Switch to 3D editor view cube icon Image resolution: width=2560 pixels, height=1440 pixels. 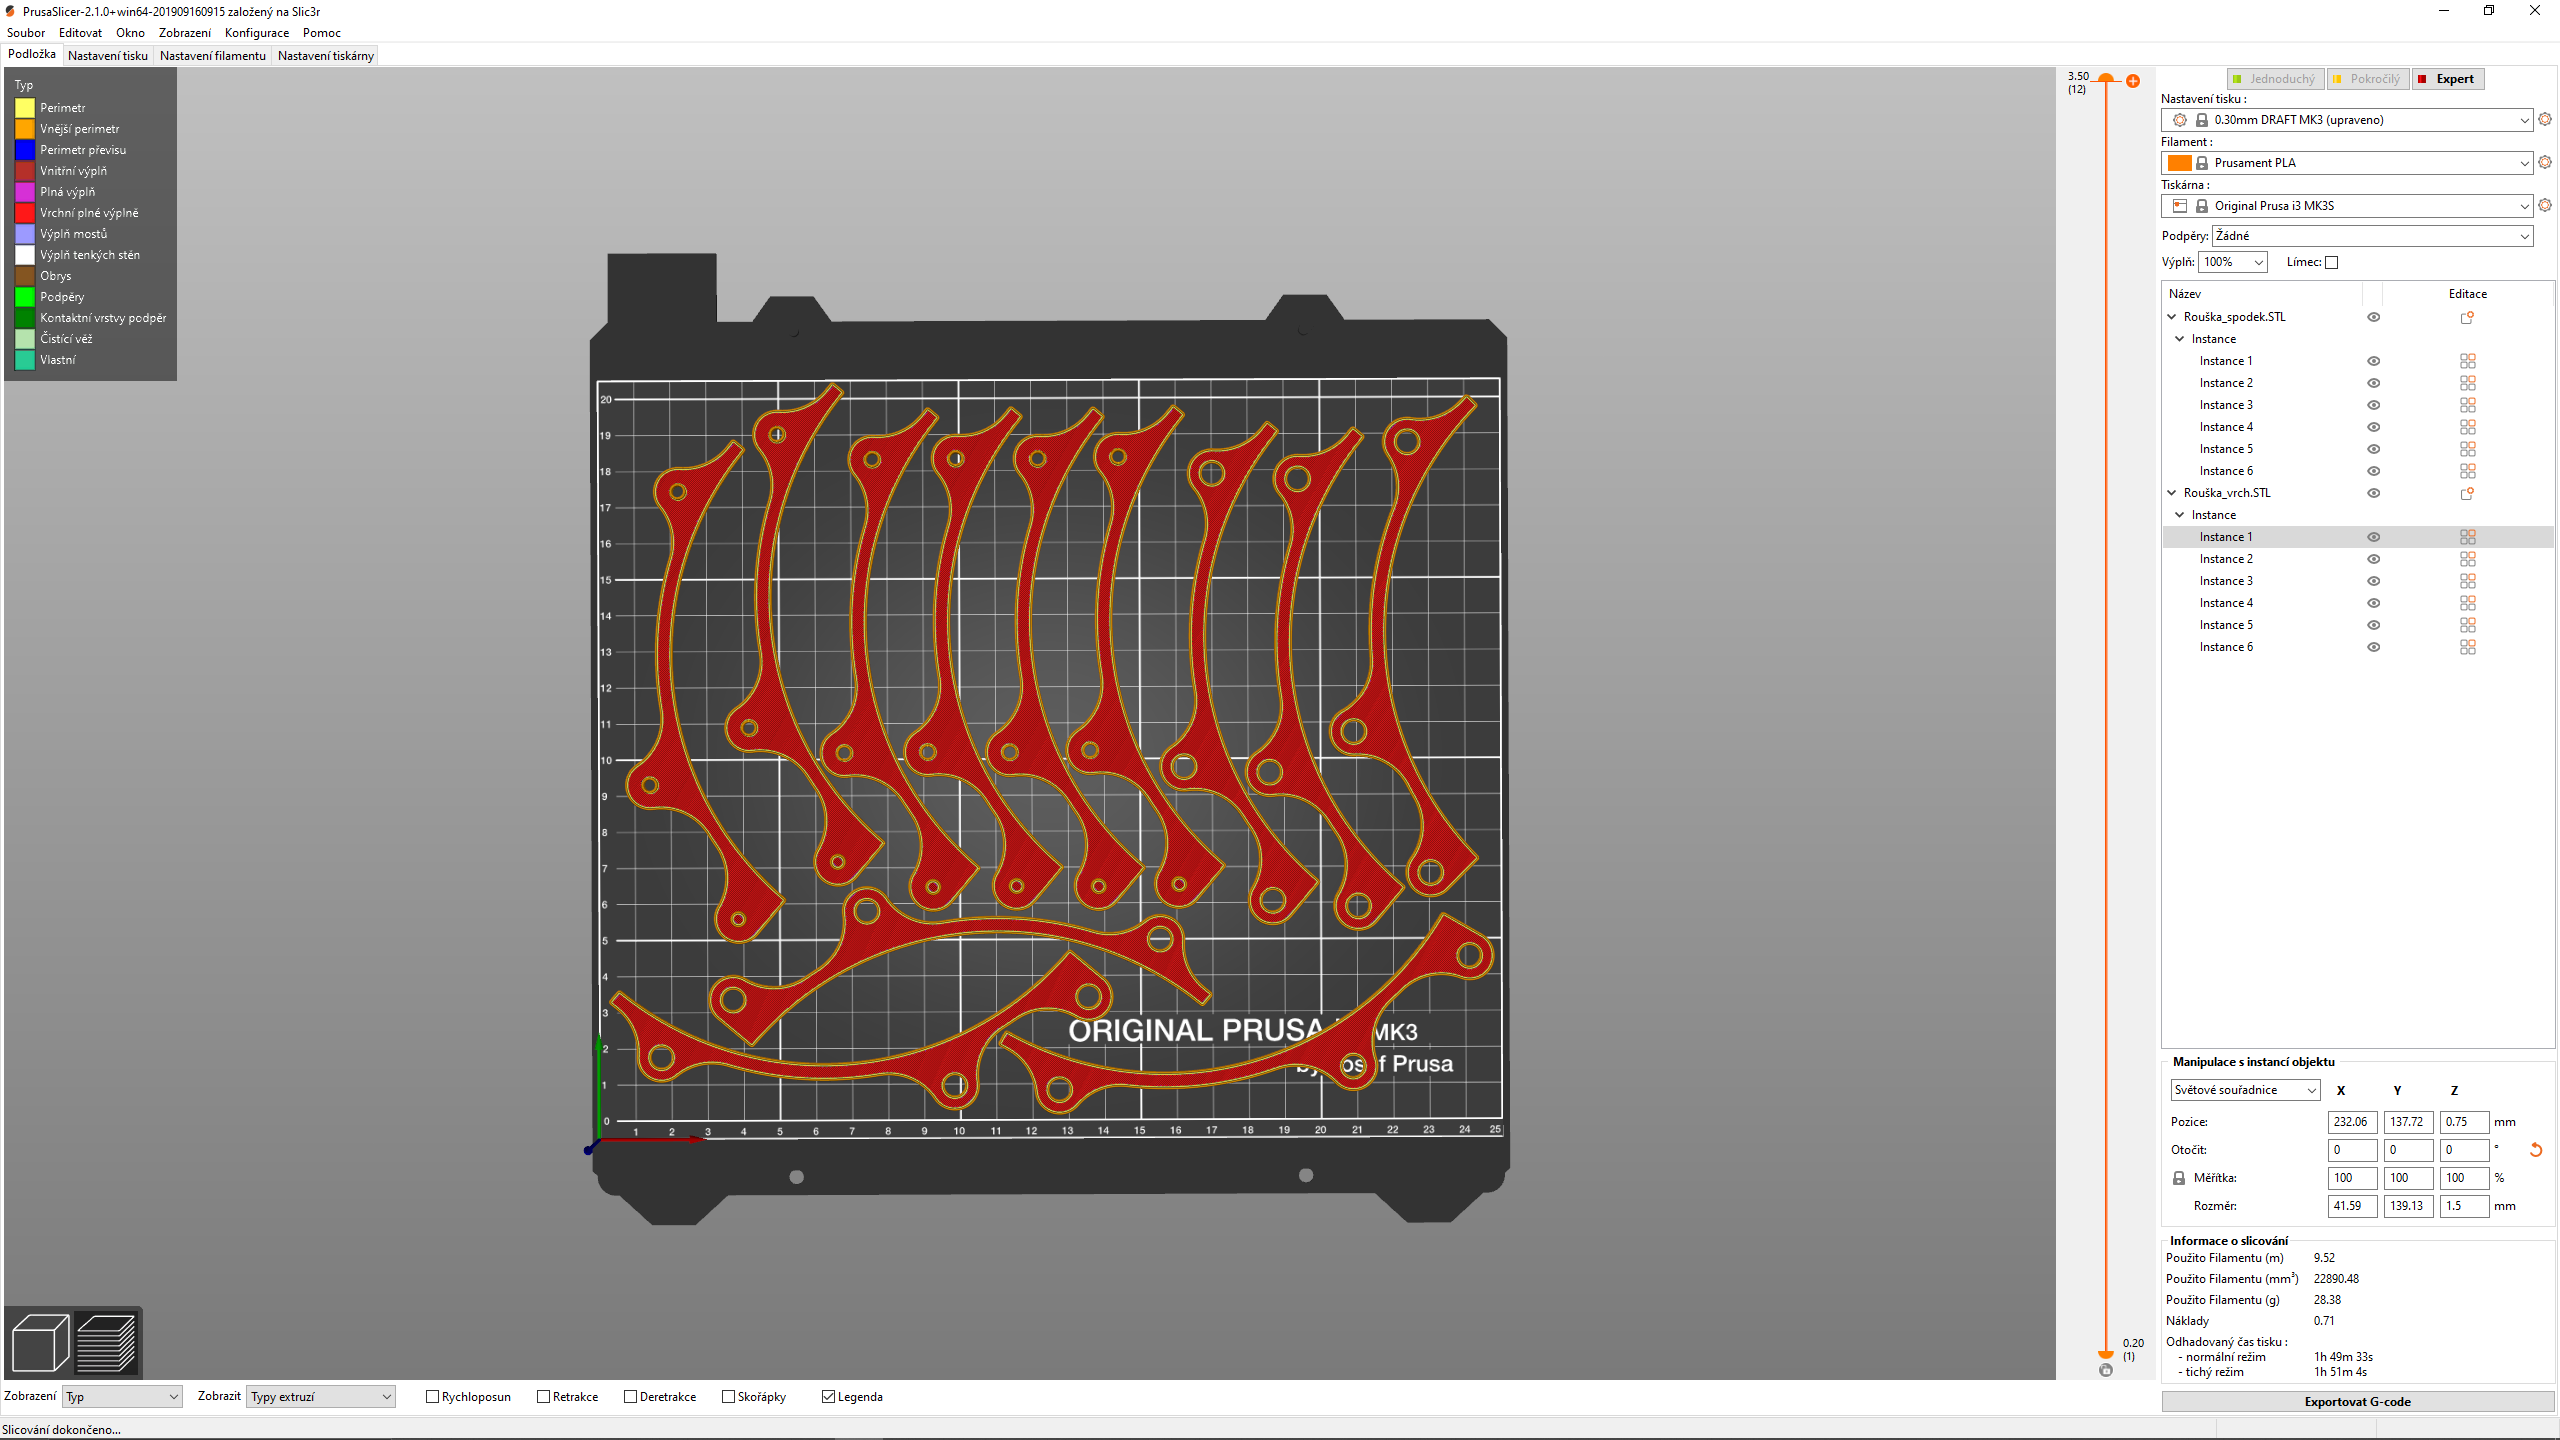point(40,1342)
